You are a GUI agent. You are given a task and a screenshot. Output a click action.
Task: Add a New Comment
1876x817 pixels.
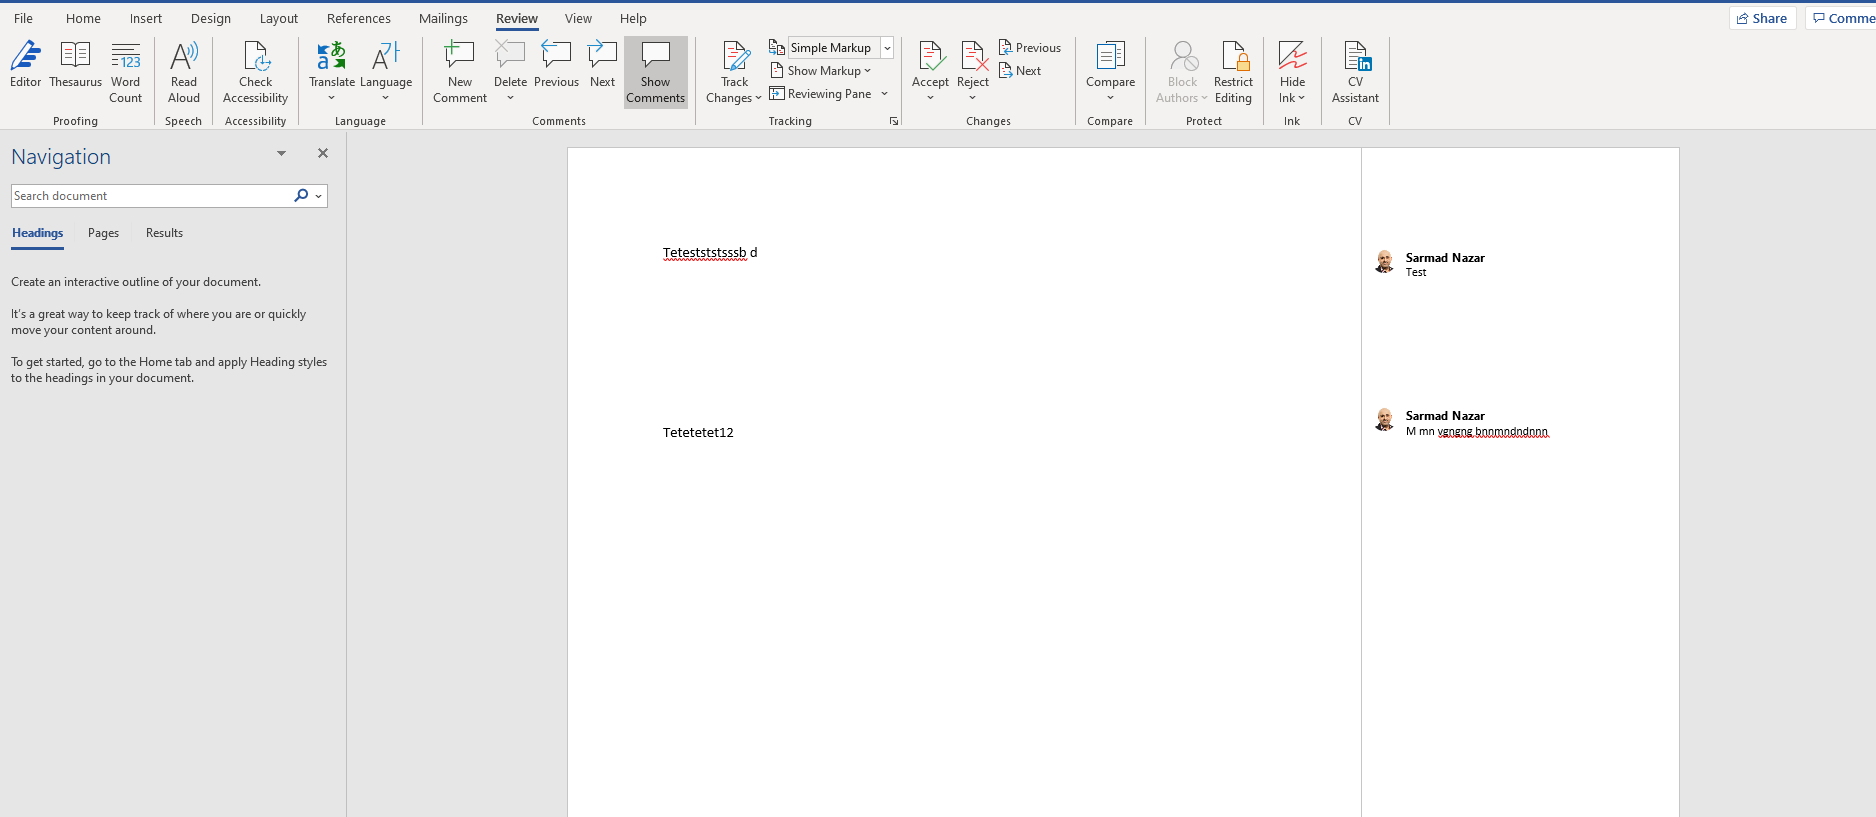460,72
